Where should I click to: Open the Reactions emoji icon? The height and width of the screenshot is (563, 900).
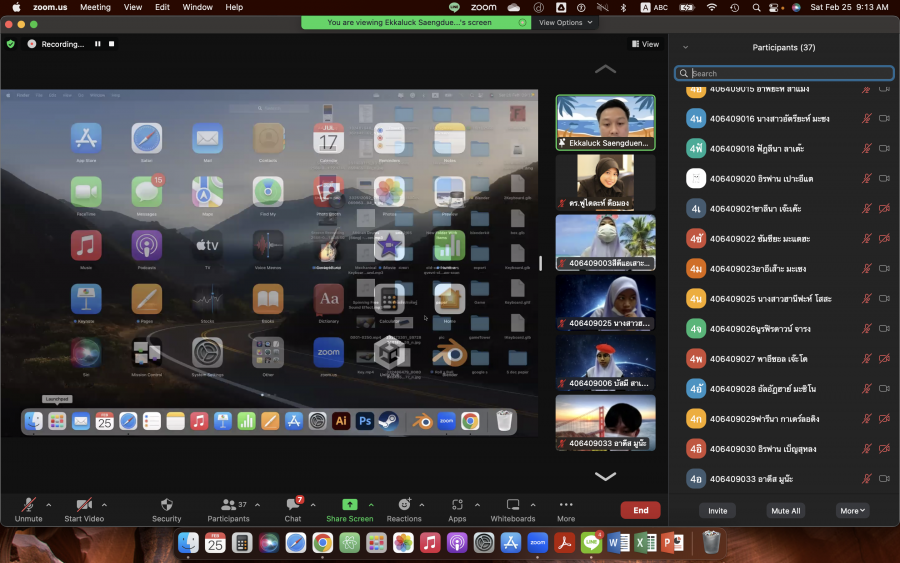tap(404, 506)
